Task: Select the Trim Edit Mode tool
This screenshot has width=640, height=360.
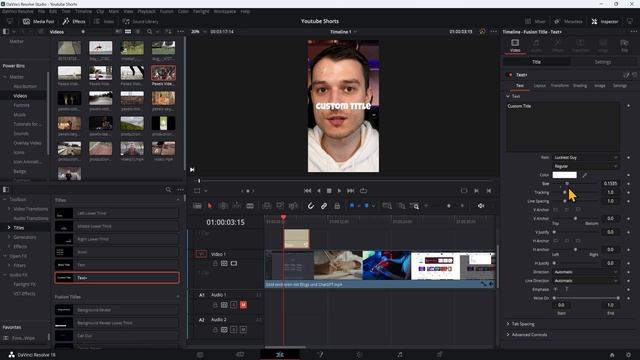Action: click(223, 206)
